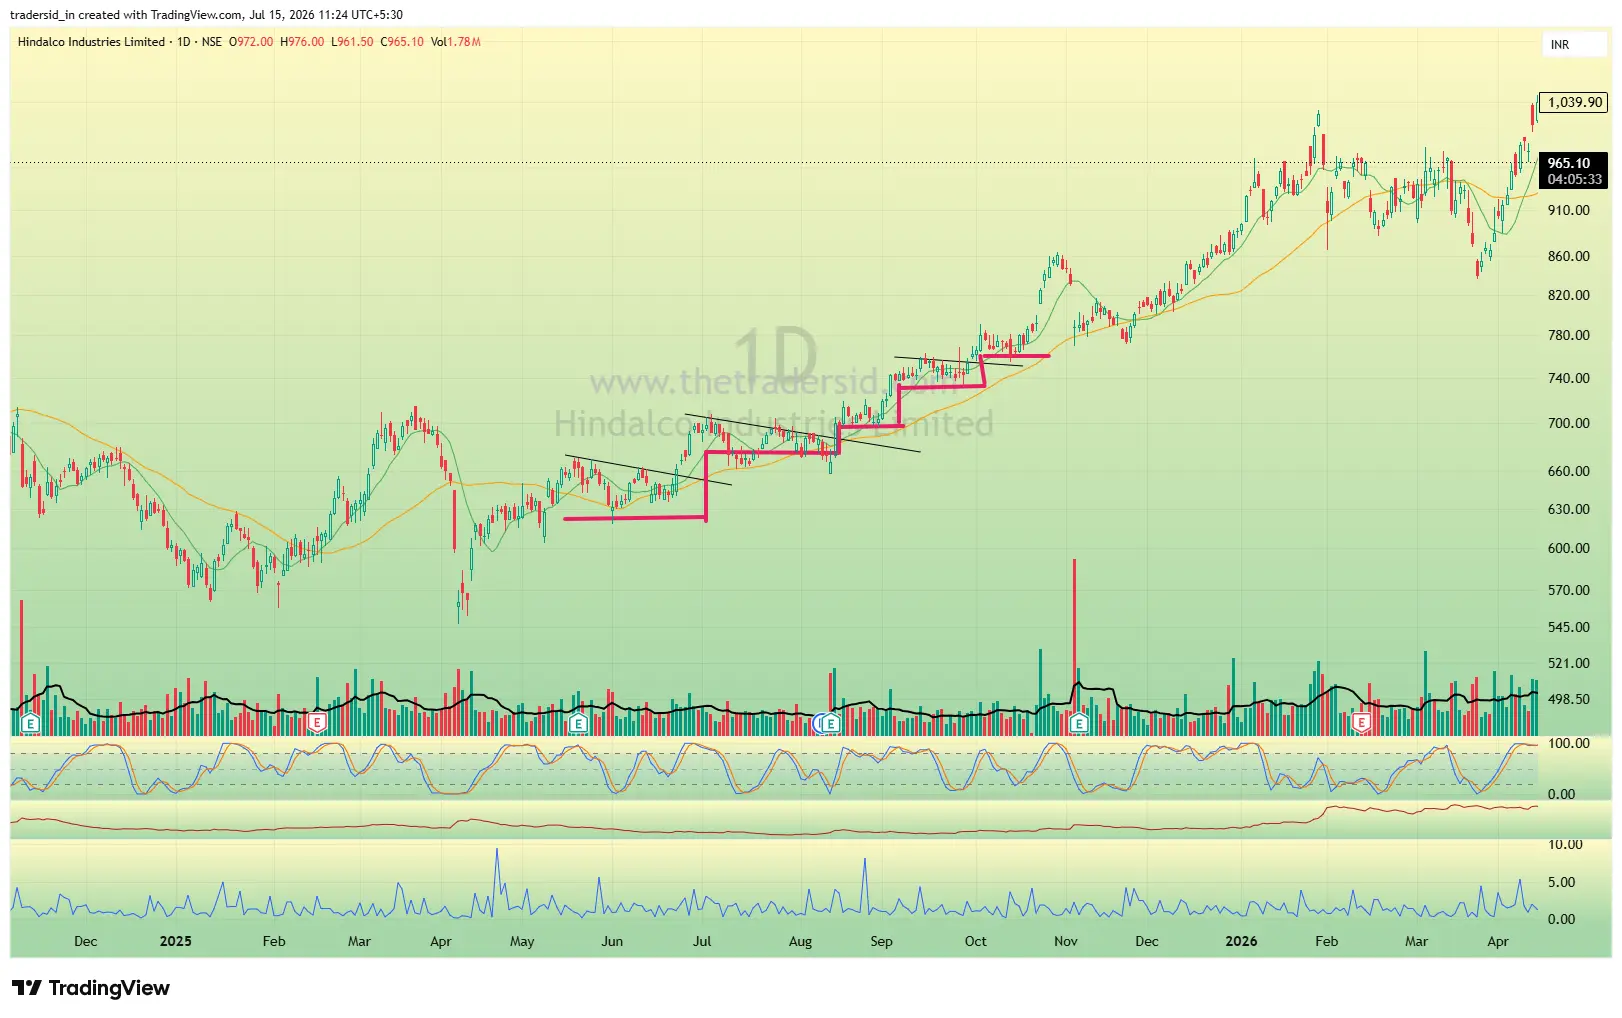Click the 660.00 price axis label
Viewport: 1622px width, 1018px height.
(x=1568, y=471)
